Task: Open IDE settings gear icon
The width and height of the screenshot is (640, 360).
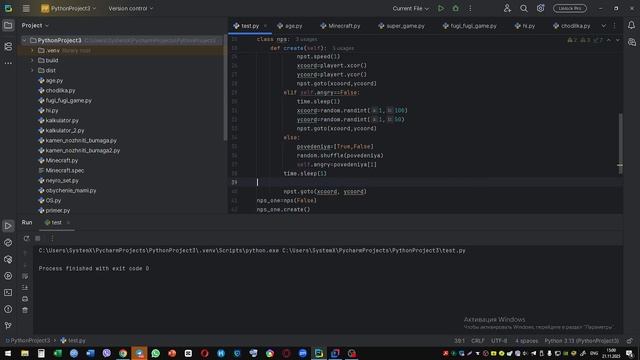Action: point(540,8)
